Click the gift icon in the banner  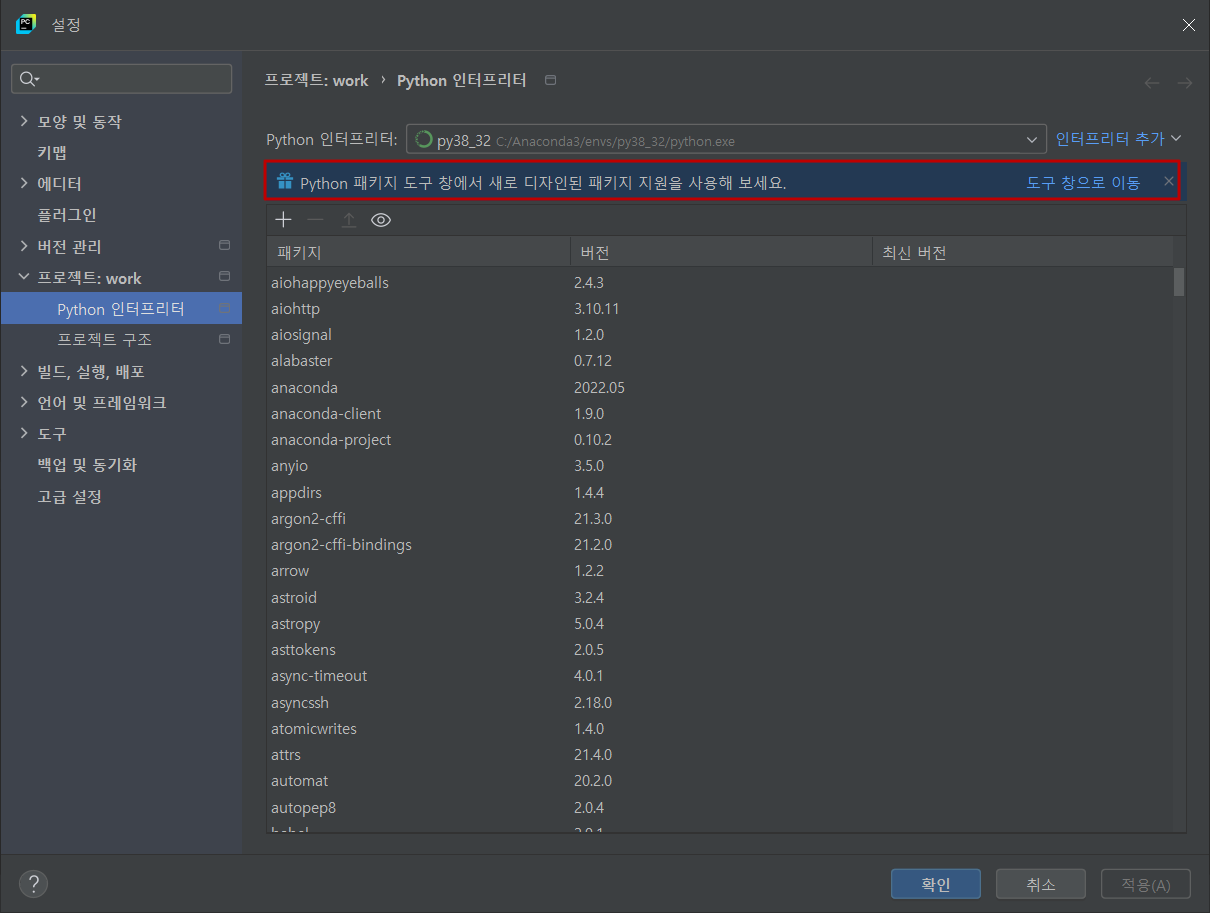[285, 182]
